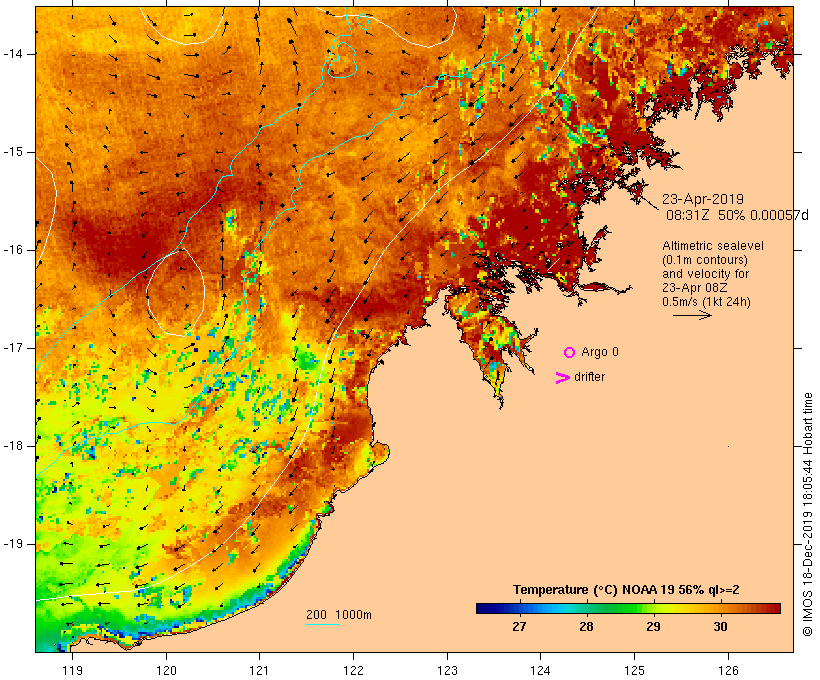This screenshot has width=820, height=680.
Task: Click longitude axis label 120
Action: [x=166, y=671]
